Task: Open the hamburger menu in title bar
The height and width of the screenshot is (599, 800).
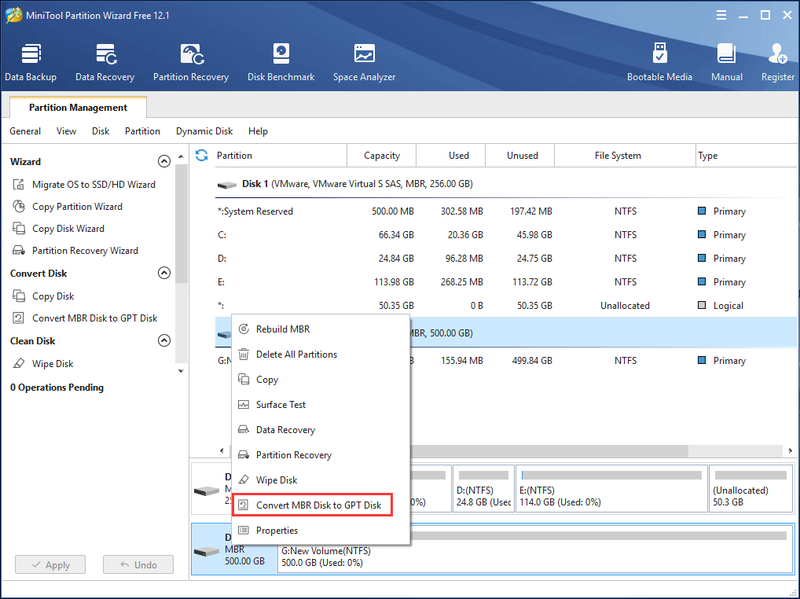Action: point(721,15)
